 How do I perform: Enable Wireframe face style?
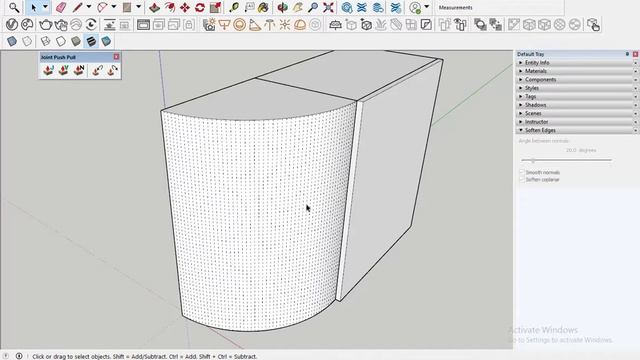pos(45,41)
